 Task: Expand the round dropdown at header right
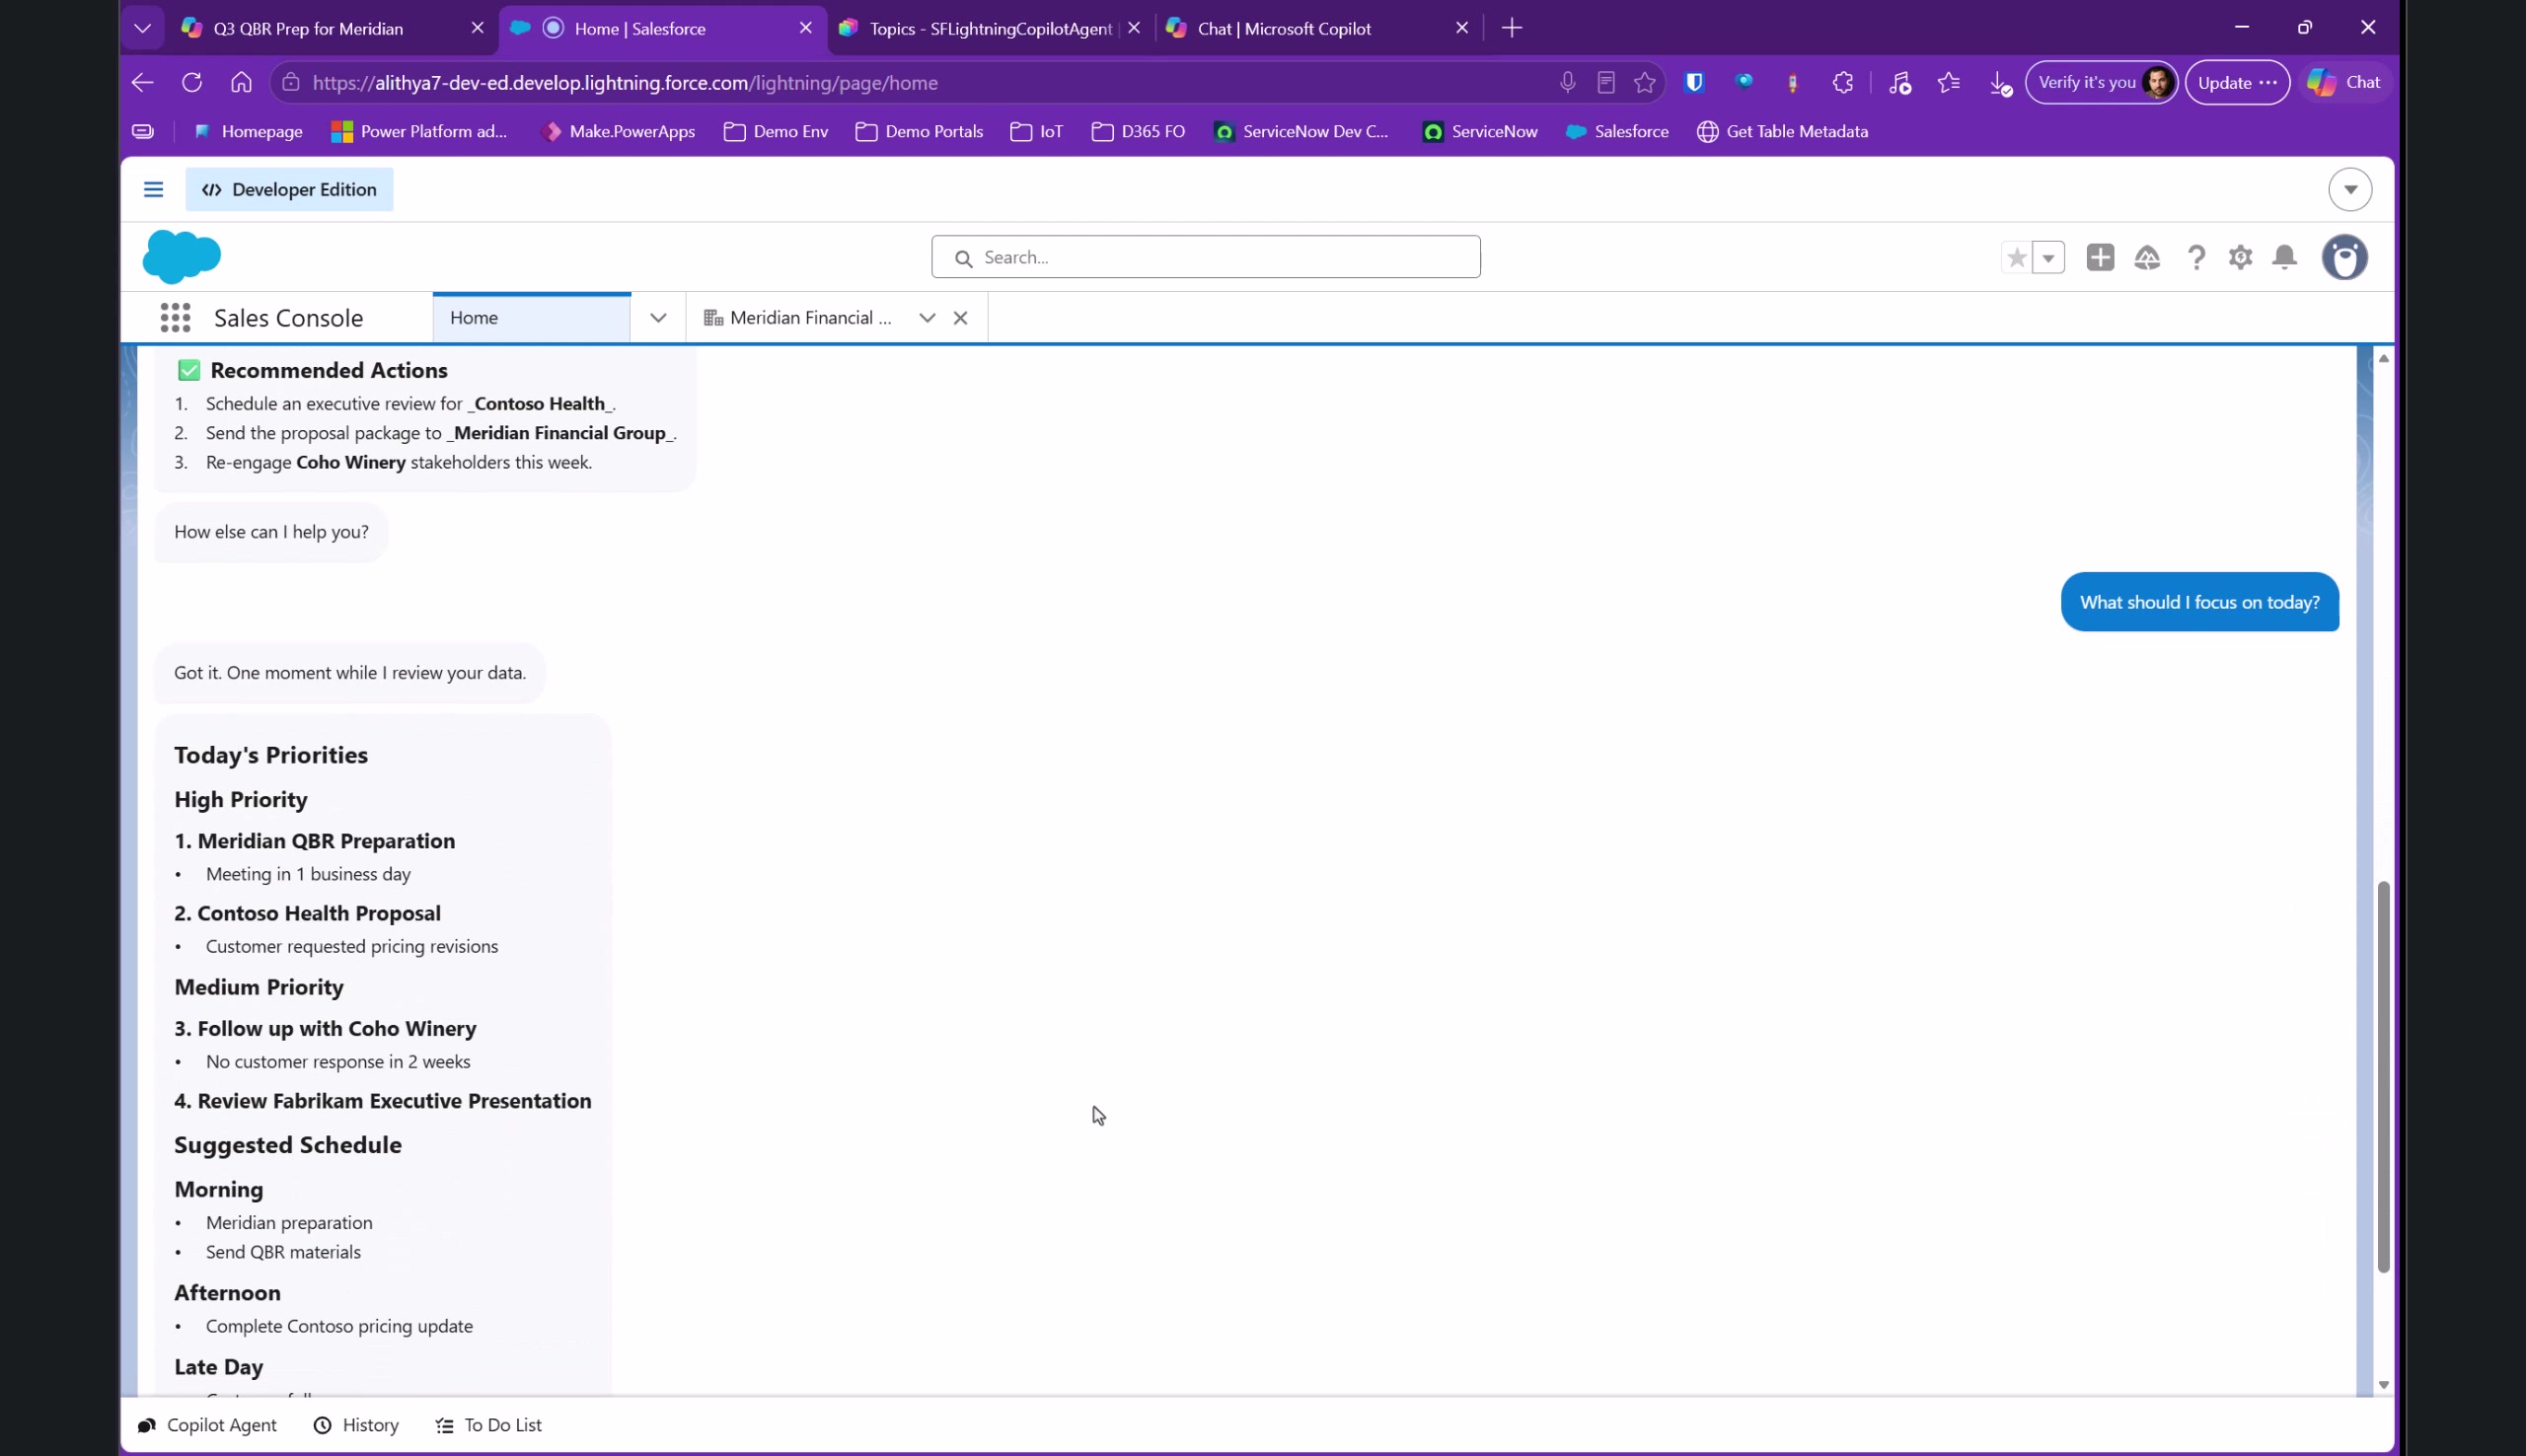[x=2349, y=189]
